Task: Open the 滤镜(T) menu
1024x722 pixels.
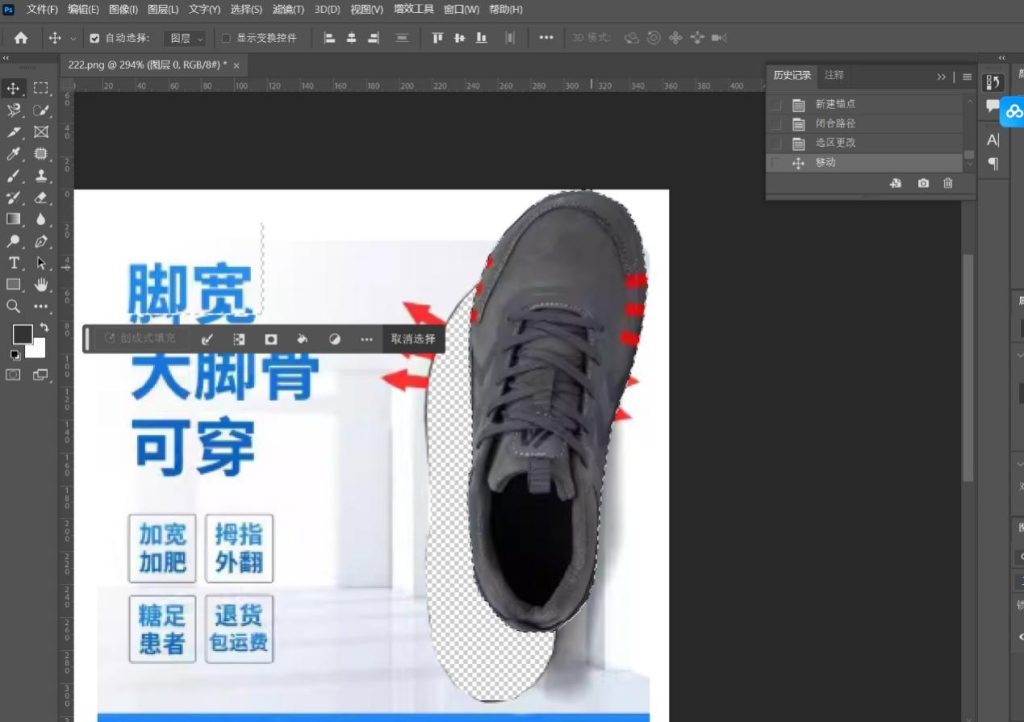Action: click(288, 9)
